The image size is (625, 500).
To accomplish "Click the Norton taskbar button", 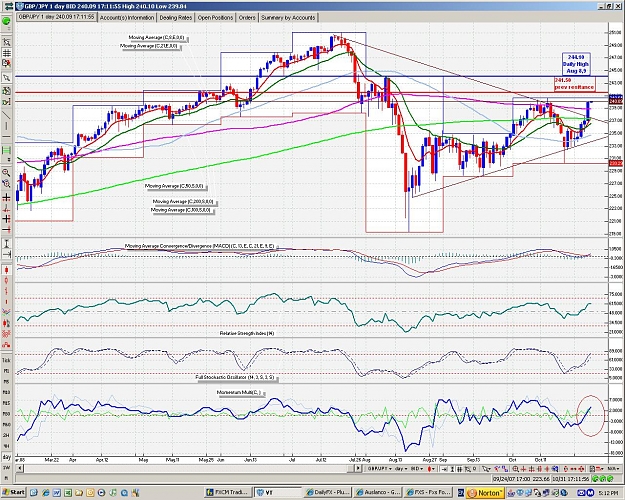I will (485, 493).
